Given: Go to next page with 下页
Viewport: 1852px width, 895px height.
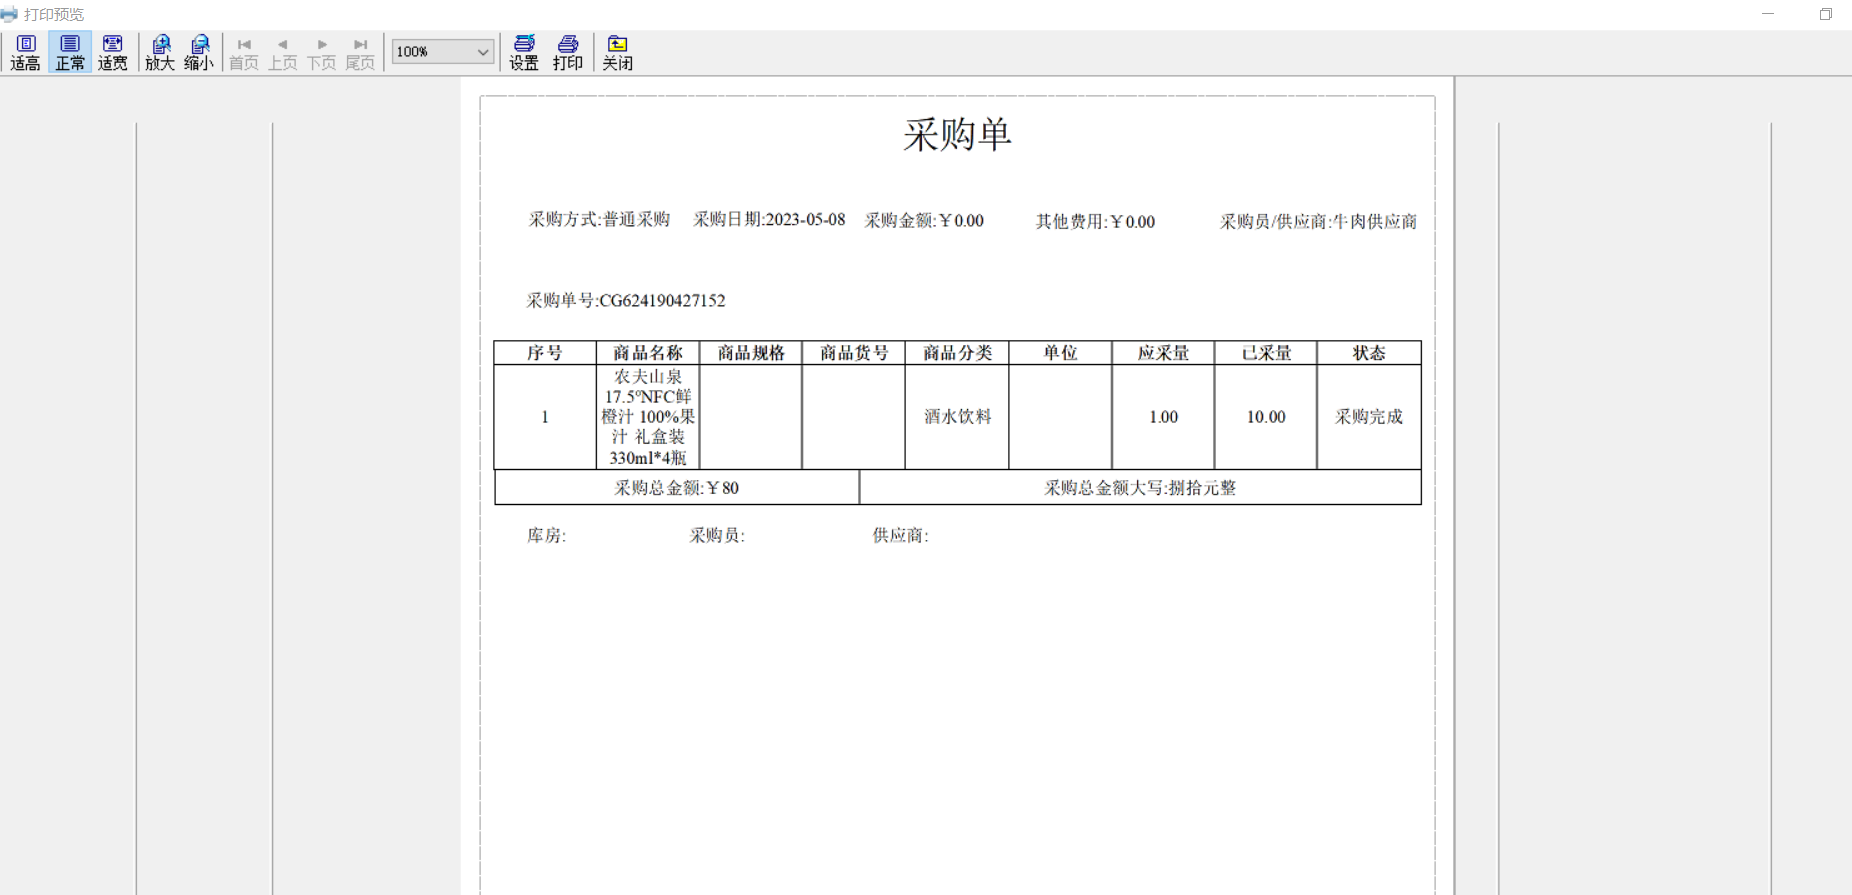Looking at the screenshot, I should click(x=321, y=52).
